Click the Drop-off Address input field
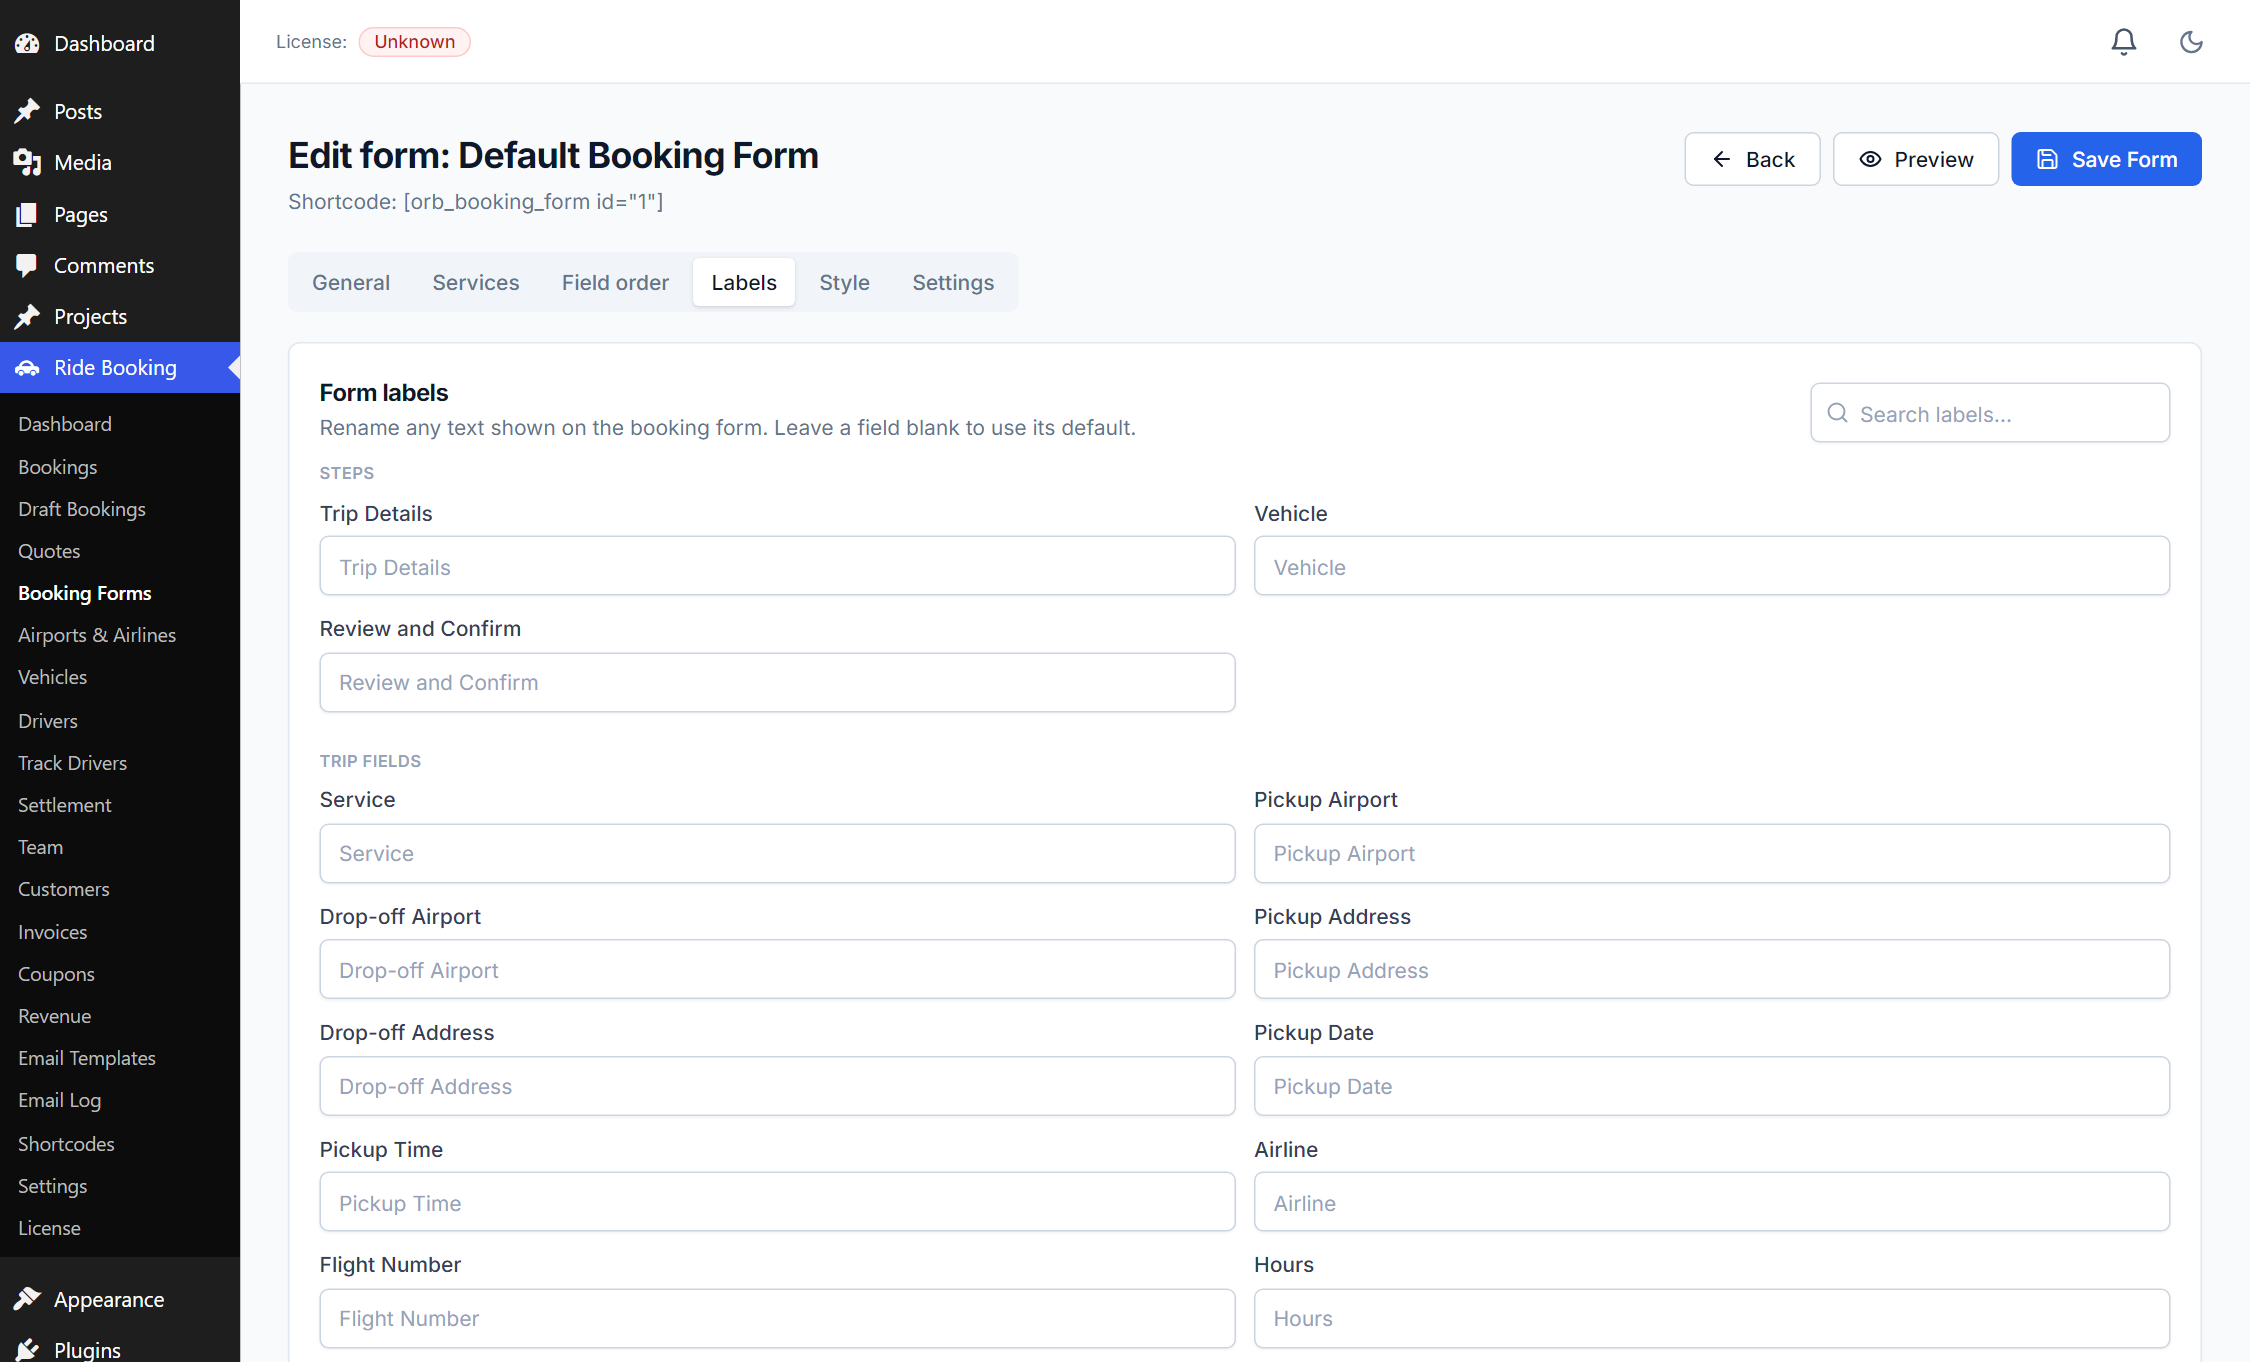Screen dimensions: 2250x1362 tap(777, 1086)
